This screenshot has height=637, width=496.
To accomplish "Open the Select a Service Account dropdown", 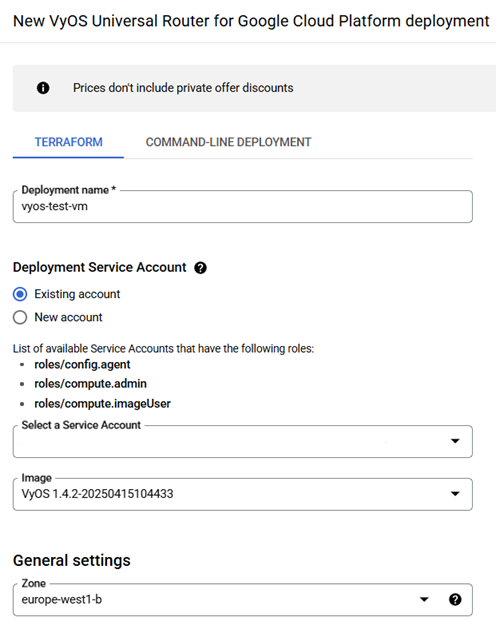I will 243,441.
